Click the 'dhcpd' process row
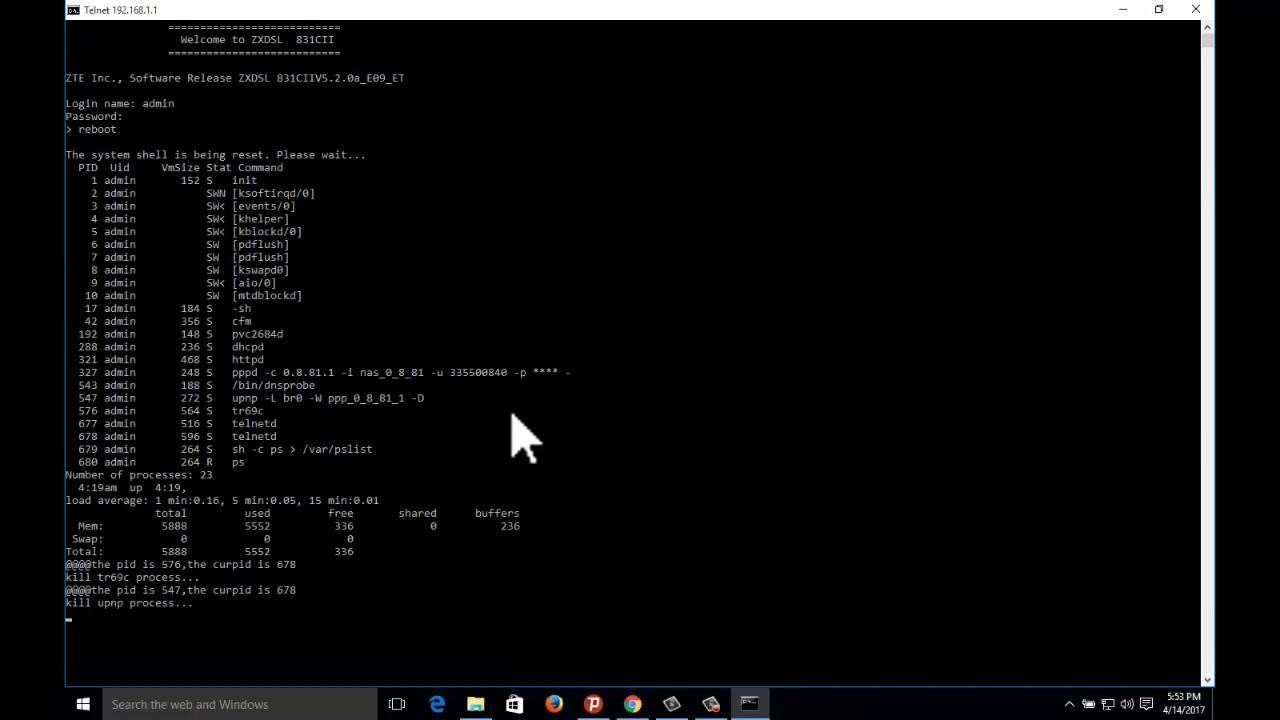The height and width of the screenshot is (720, 1280). [x=171, y=347]
